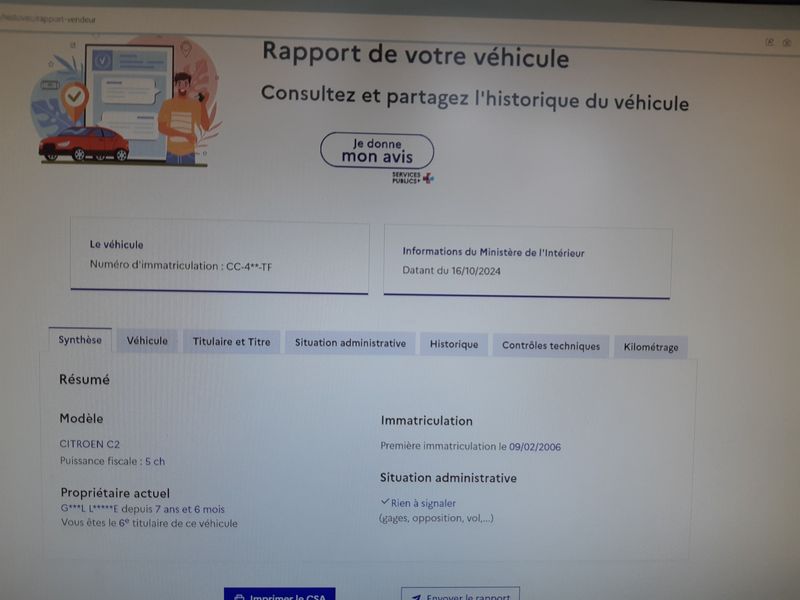800x600 pixels.
Task: Click the Rapport de votre véhicule heading
Action: 415,55
